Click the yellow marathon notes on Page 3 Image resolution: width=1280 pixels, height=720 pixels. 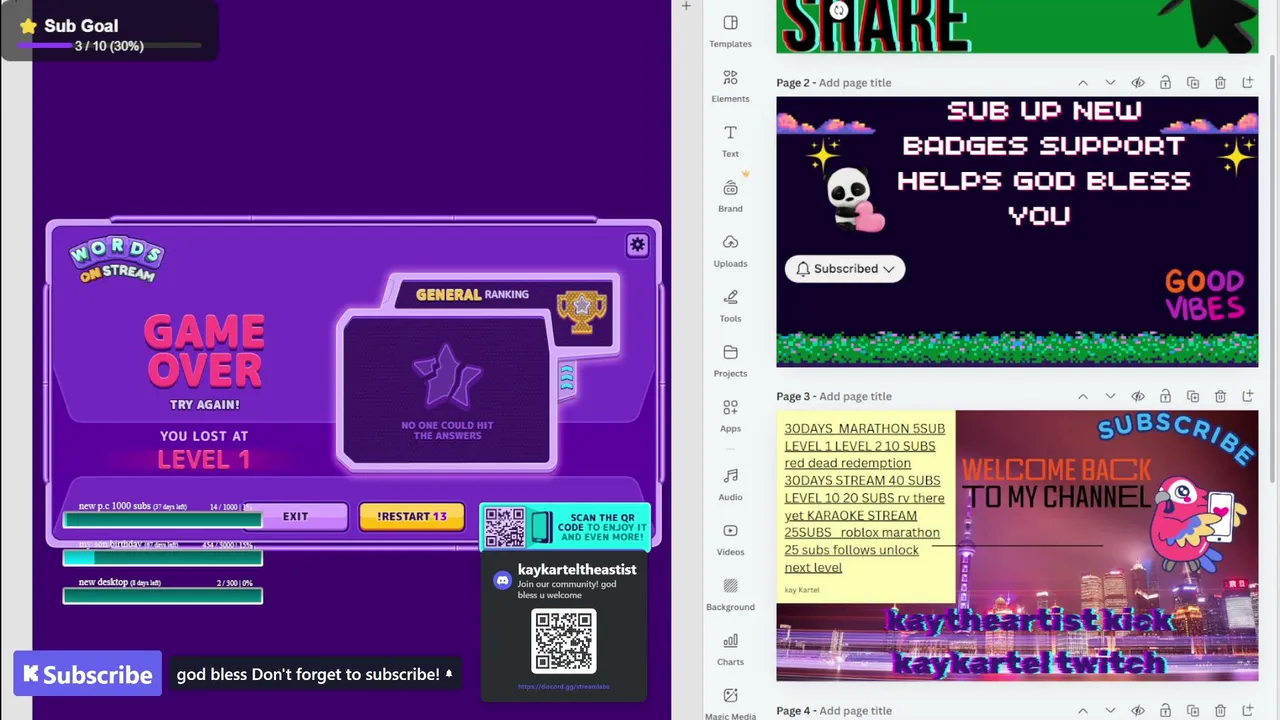pyautogui.click(x=866, y=507)
